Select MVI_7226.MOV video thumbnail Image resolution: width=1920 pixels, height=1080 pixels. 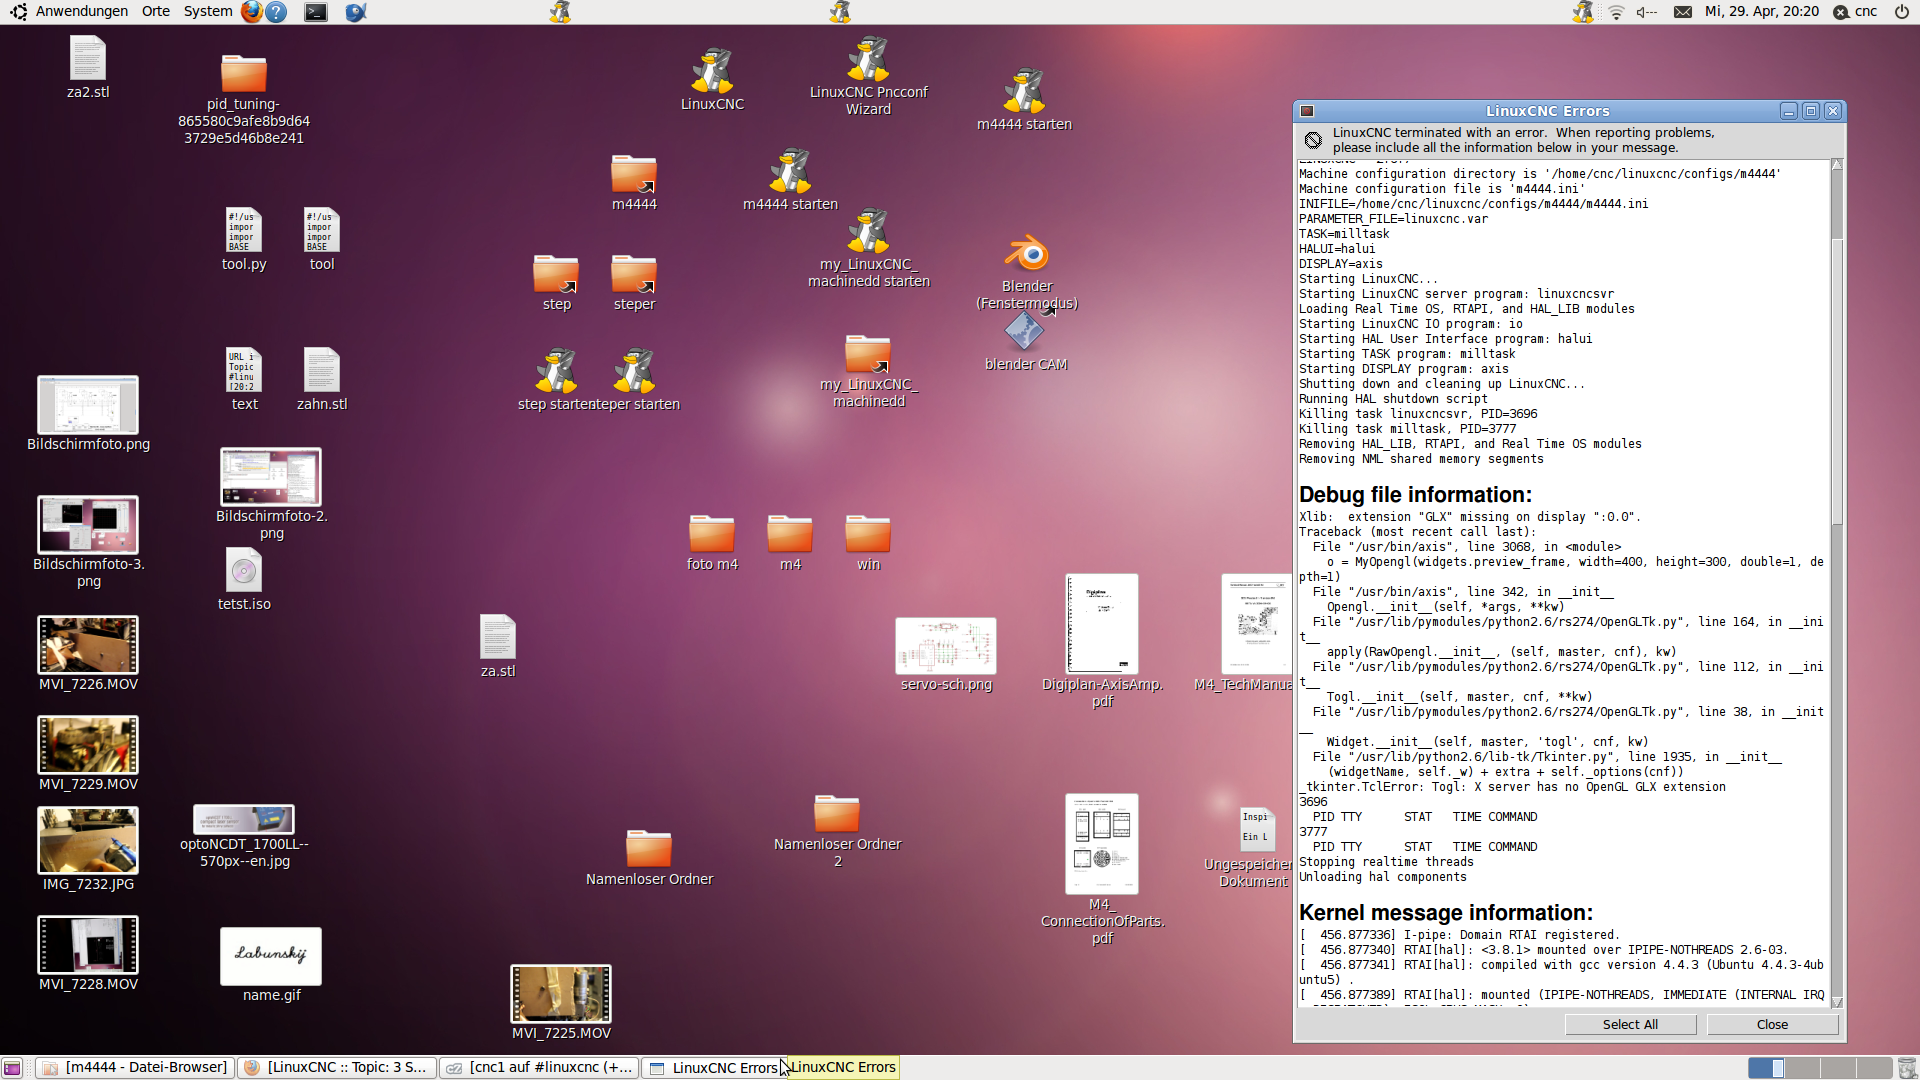pyautogui.click(x=88, y=645)
